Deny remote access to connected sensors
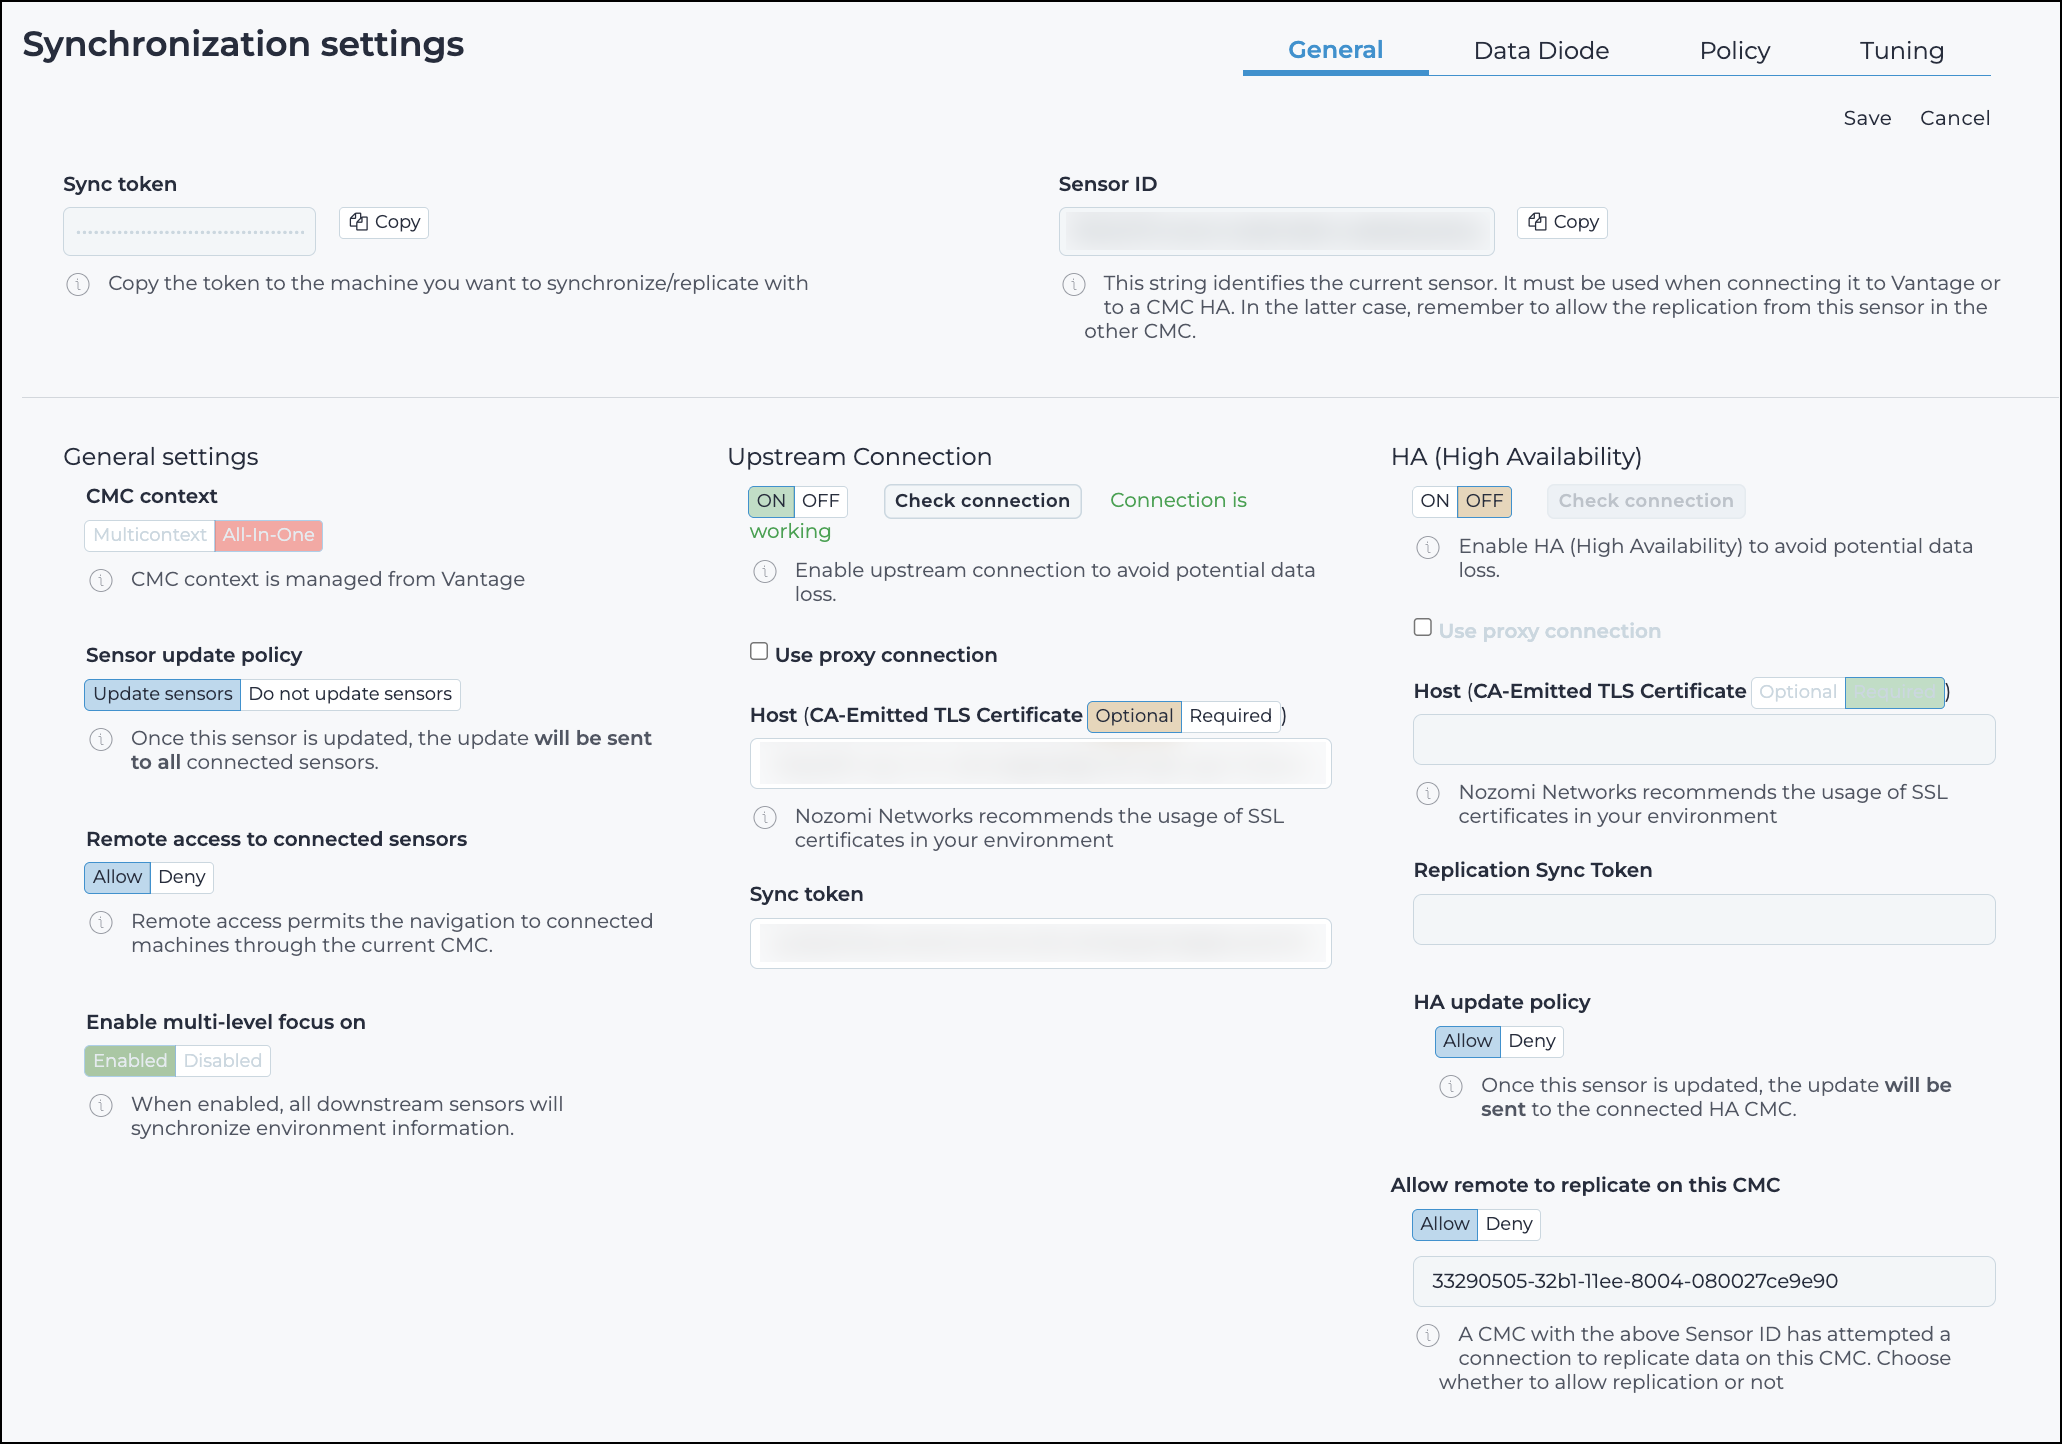2062x1444 pixels. pos(182,878)
